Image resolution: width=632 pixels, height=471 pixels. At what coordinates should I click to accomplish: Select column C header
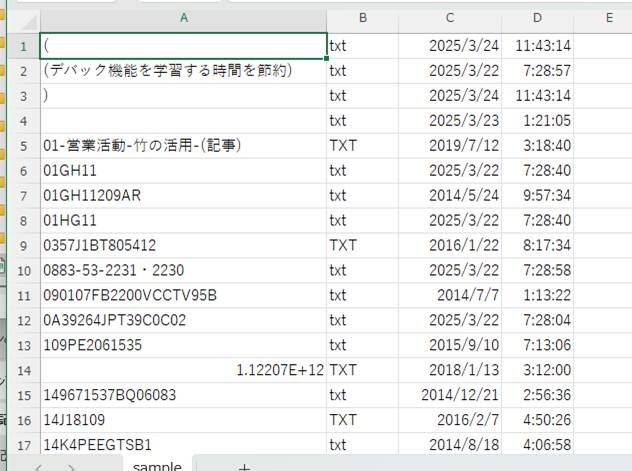click(451, 17)
